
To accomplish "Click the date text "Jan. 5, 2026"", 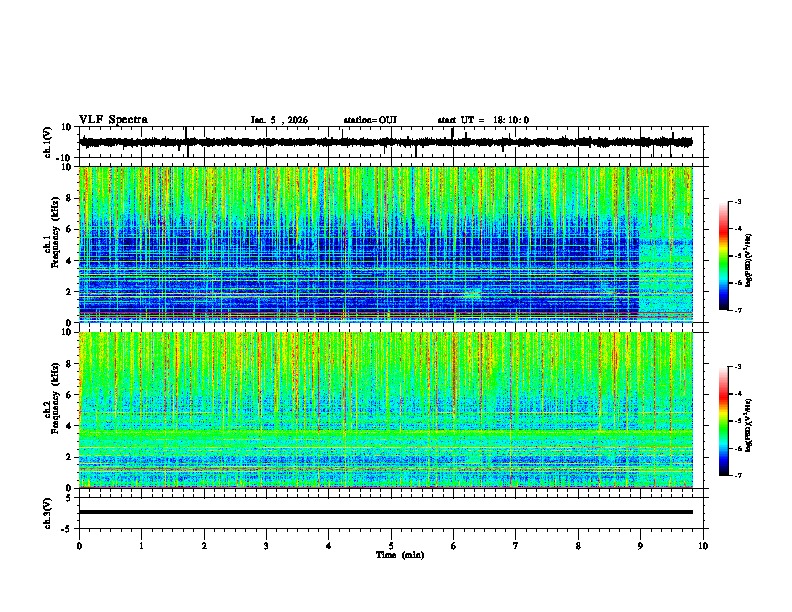I will pyautogui.click(x=279, y=120).
